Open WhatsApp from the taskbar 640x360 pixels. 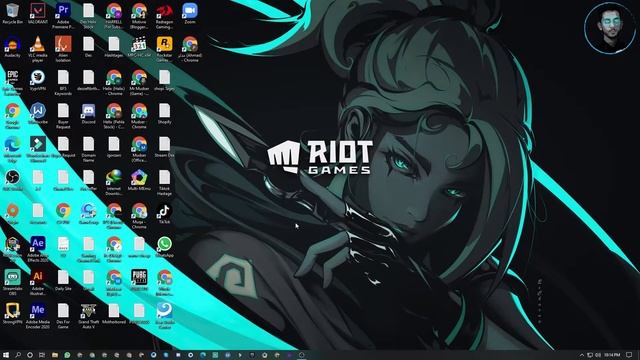[x=67, y=355]
